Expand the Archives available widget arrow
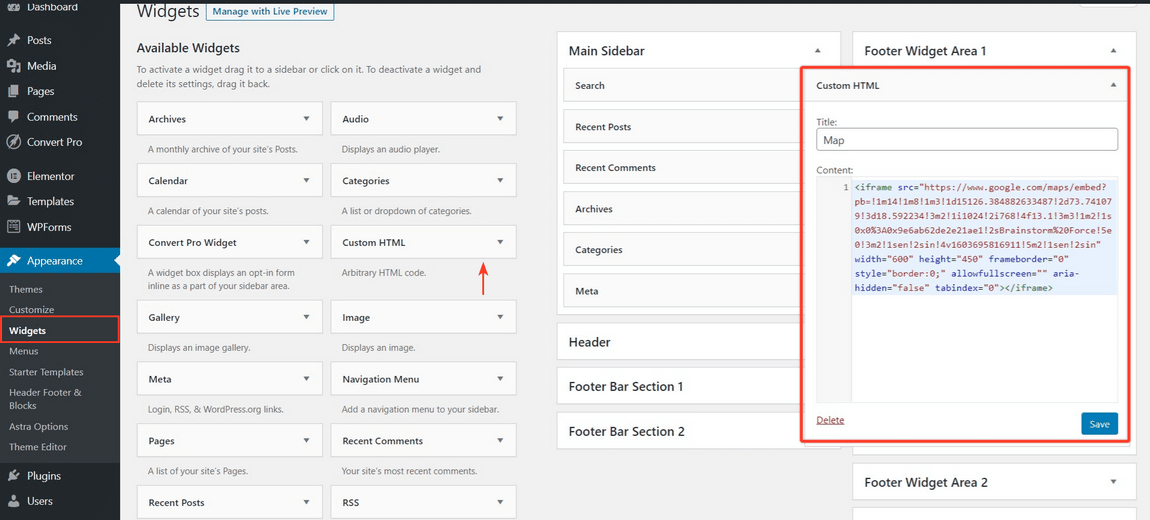This screenshot has height=520, width=1150. (307, 119)
